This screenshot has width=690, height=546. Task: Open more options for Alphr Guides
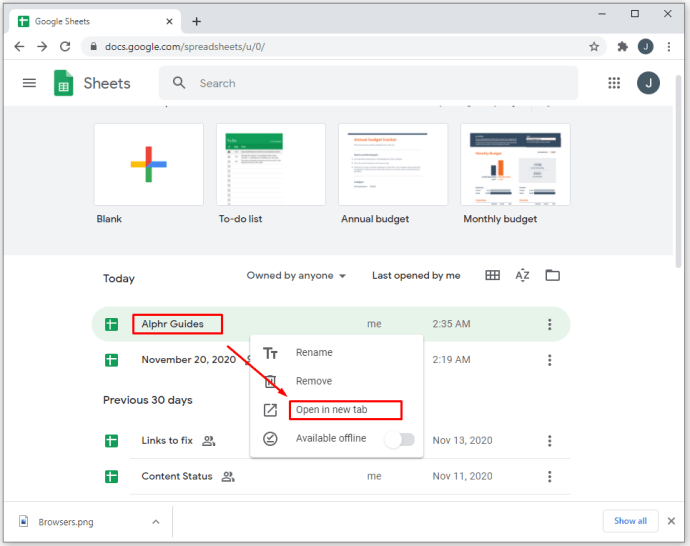tap(550, 324)
